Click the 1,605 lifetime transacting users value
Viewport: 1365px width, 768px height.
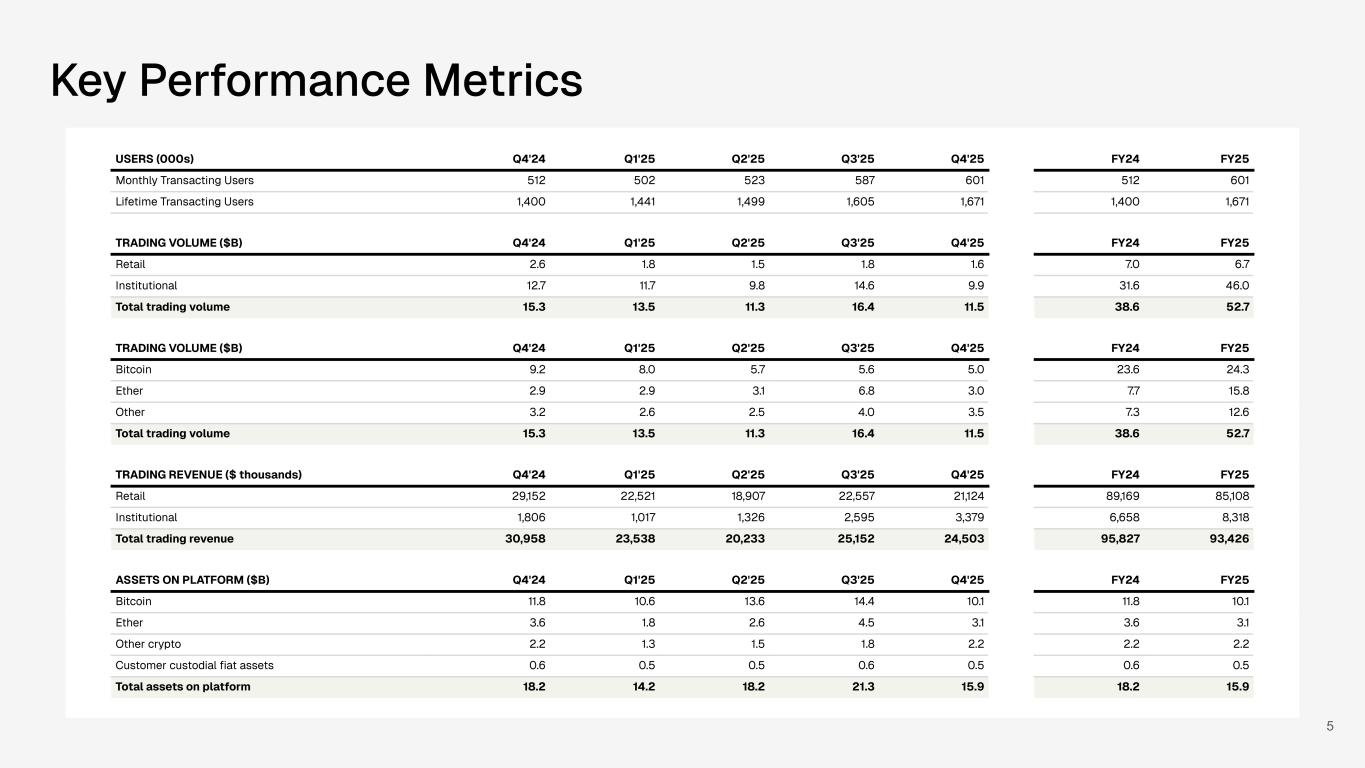(857, 202)
